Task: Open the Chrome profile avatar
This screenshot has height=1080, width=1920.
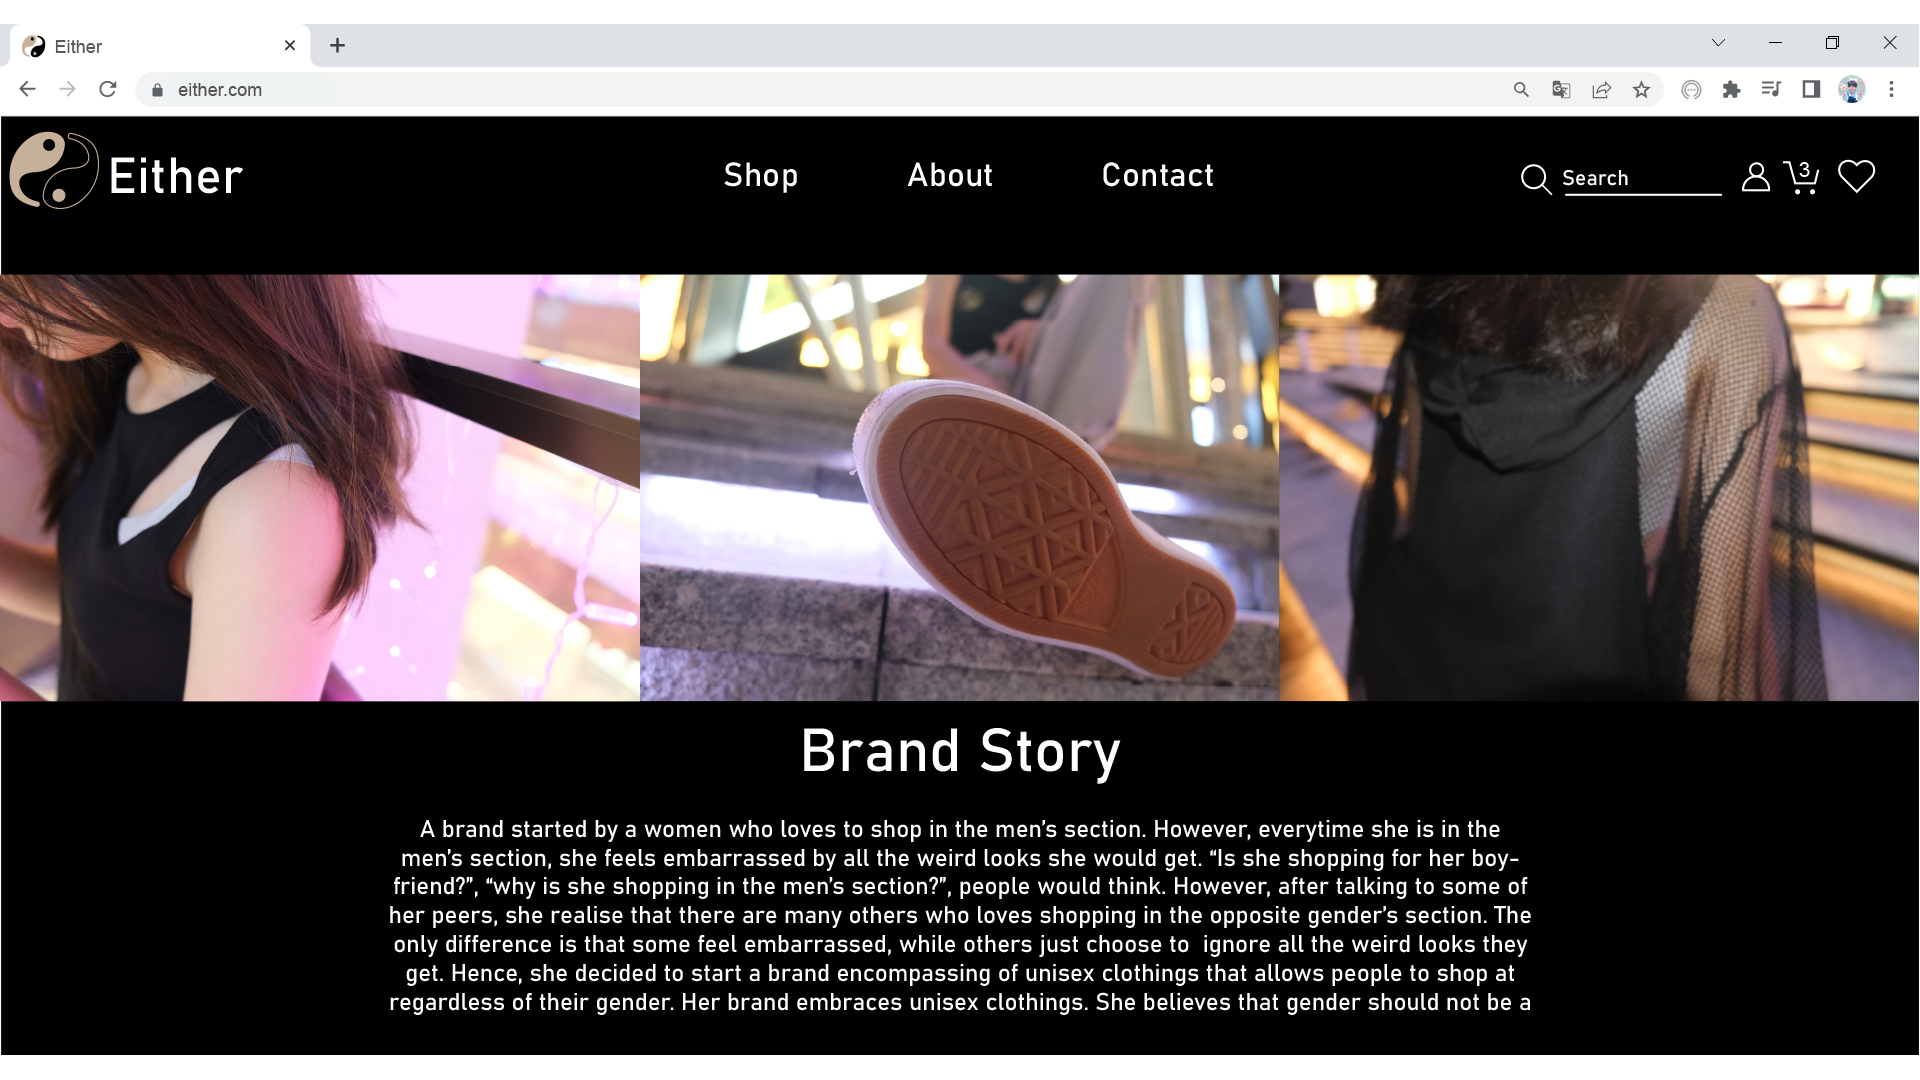Action: click(x=1851, y=90)
